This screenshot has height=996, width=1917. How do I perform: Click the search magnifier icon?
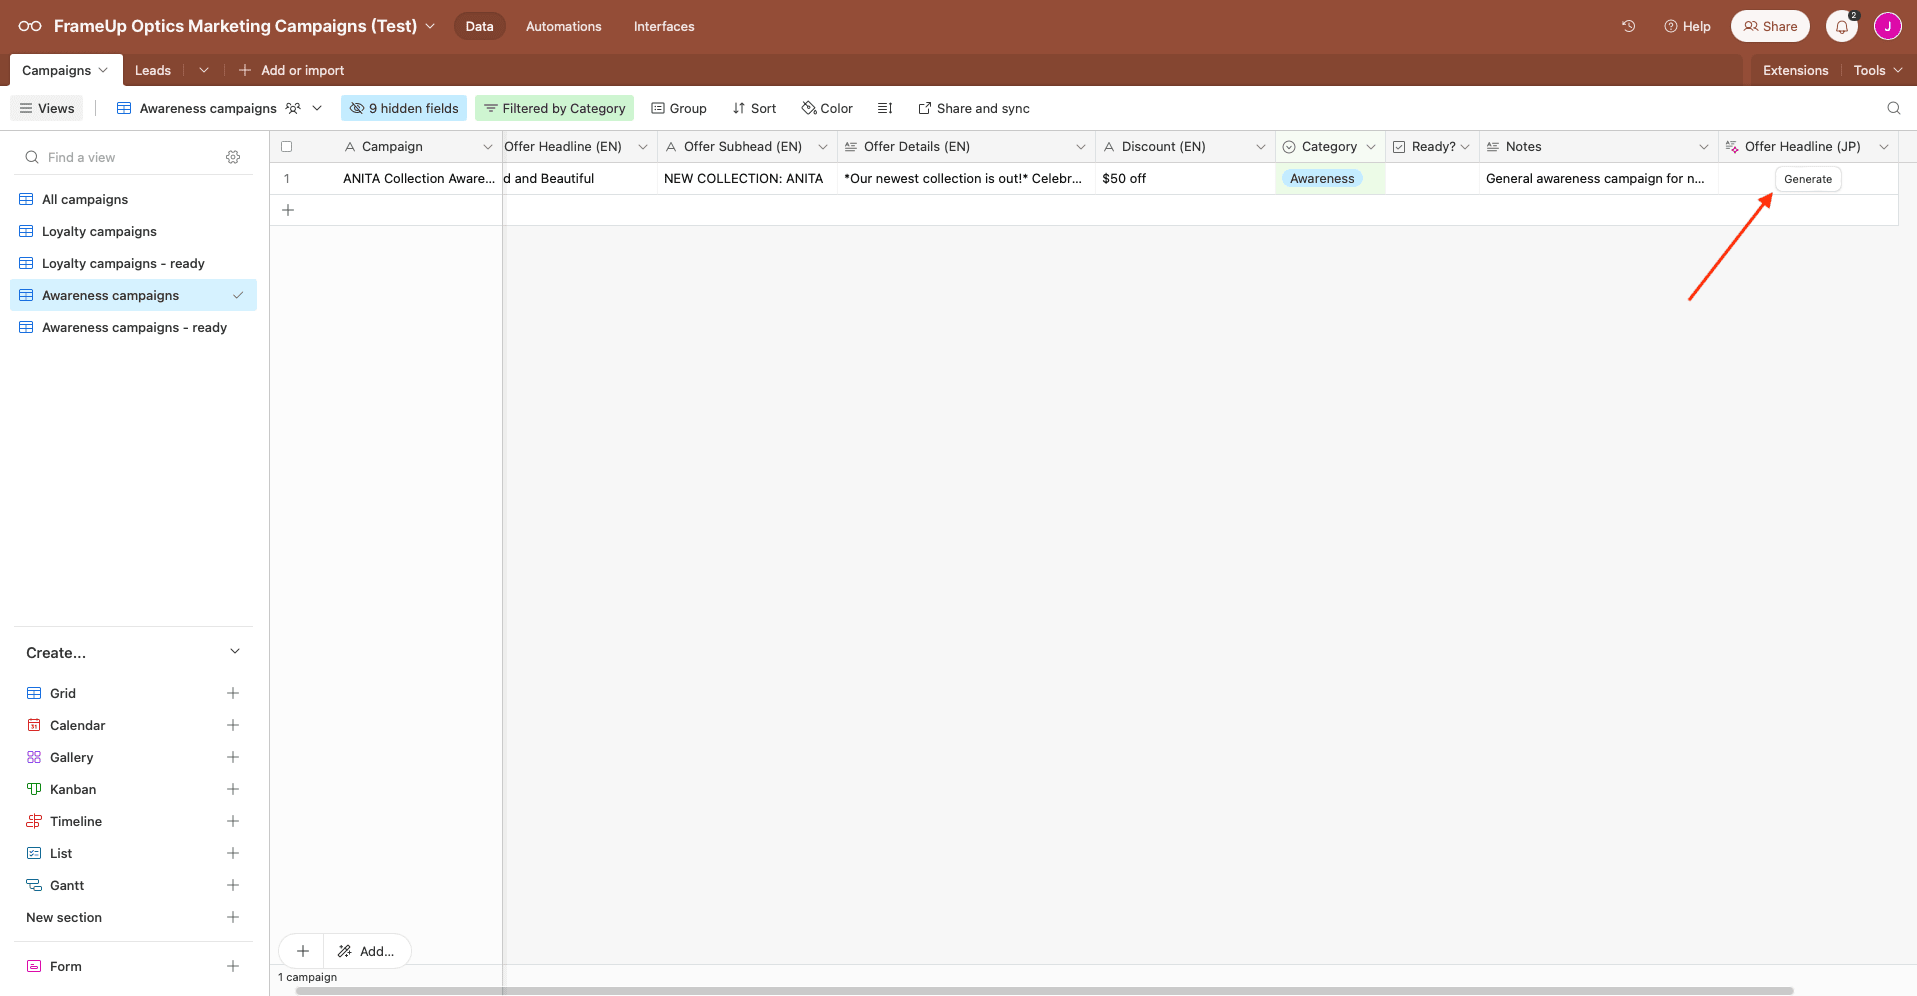coord(1893,108)
